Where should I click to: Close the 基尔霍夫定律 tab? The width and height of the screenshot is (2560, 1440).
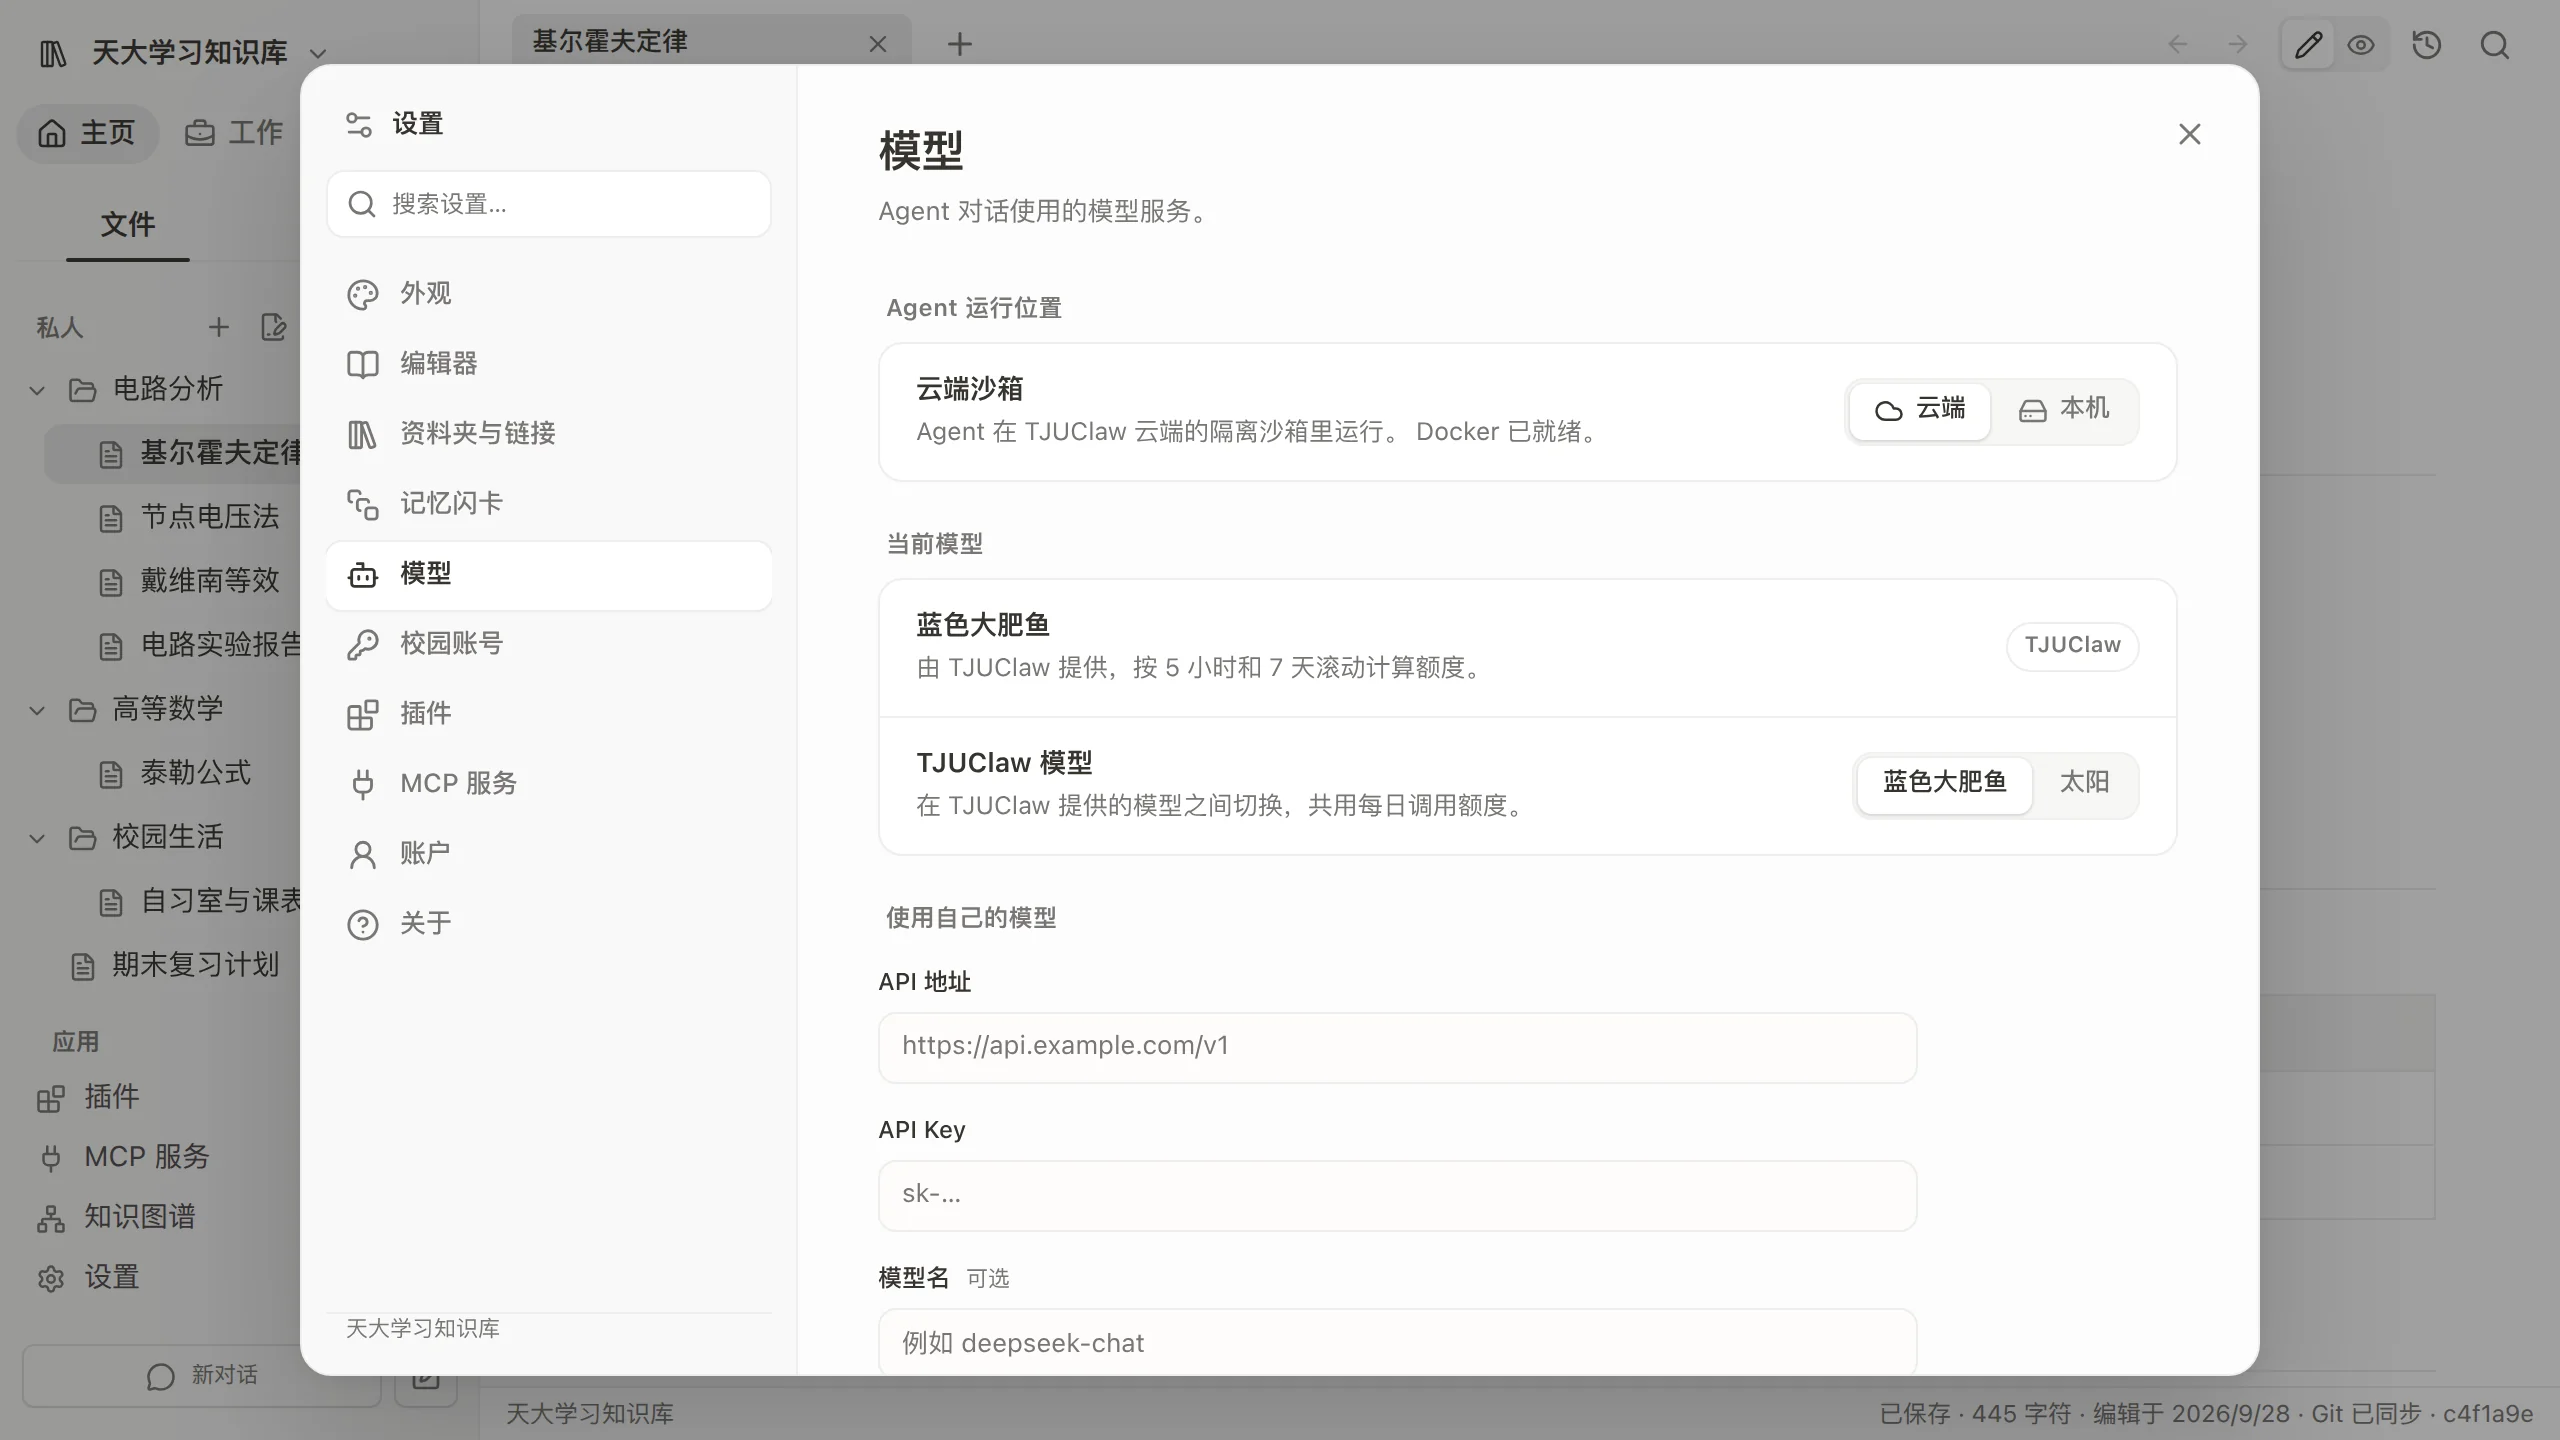878,45
